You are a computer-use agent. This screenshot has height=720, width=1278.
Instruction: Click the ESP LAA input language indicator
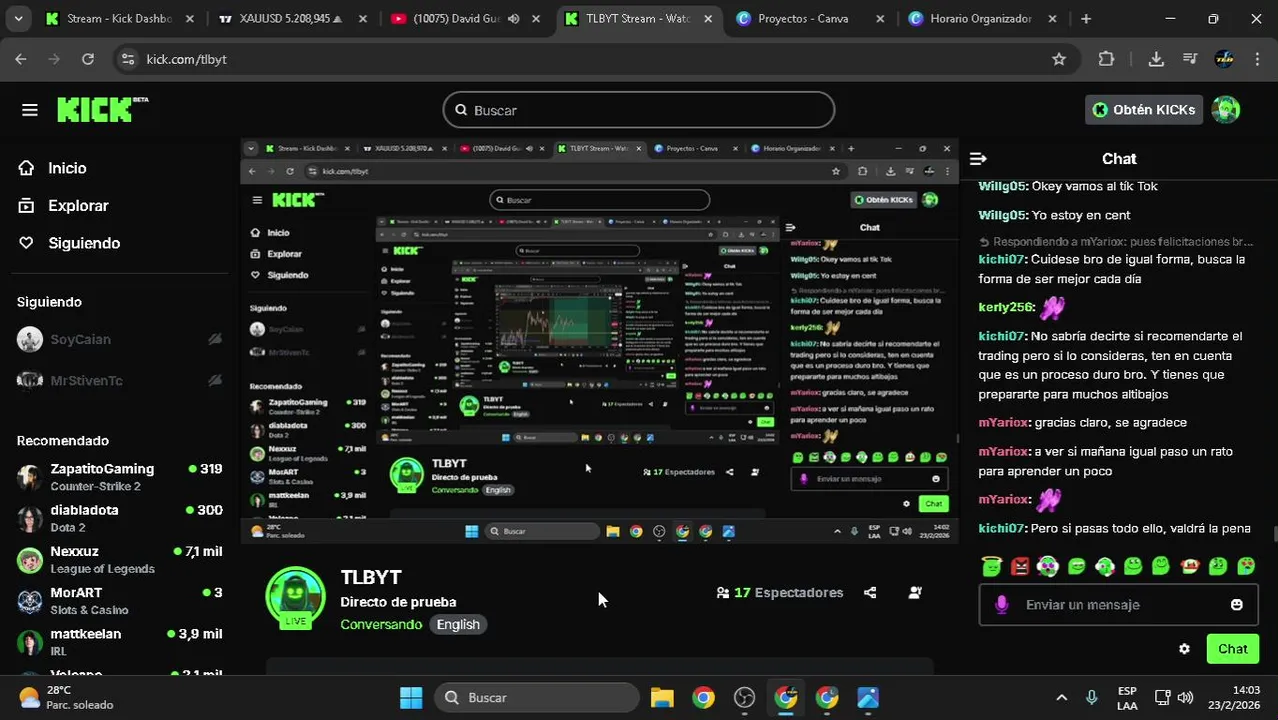pos(1127,698)
